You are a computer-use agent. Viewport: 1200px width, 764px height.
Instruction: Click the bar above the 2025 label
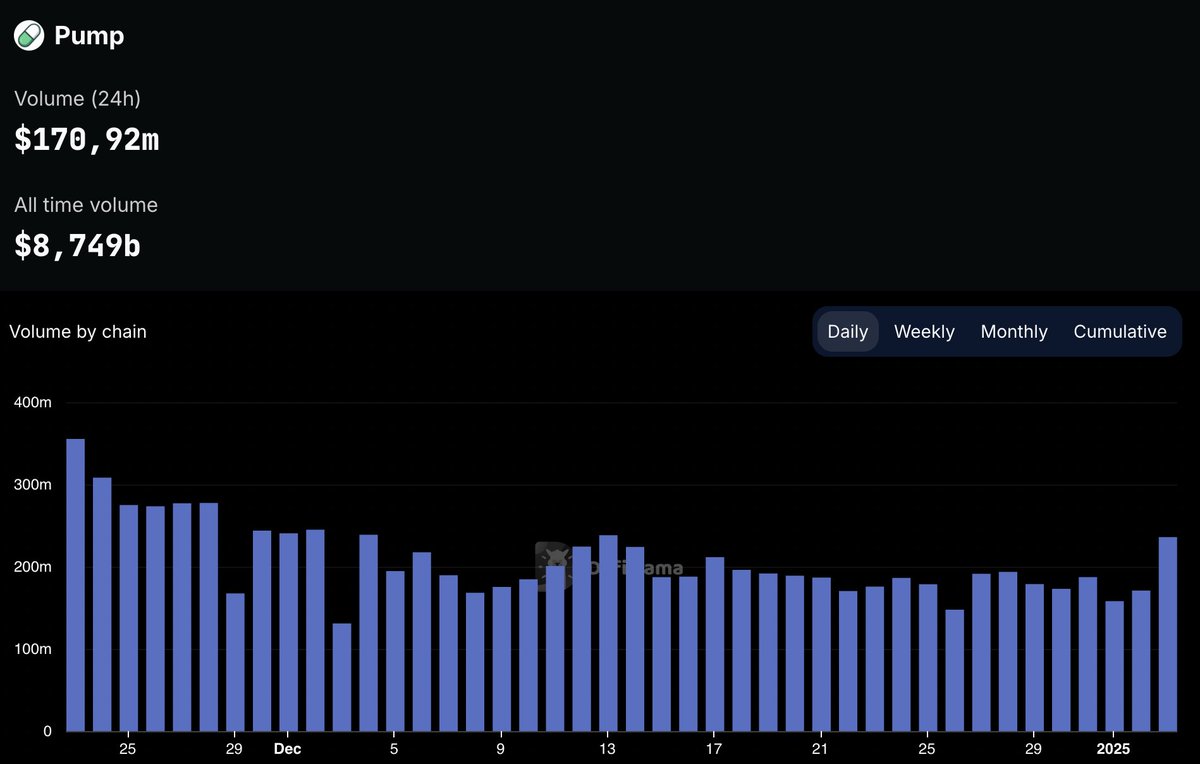(1115, 666)
